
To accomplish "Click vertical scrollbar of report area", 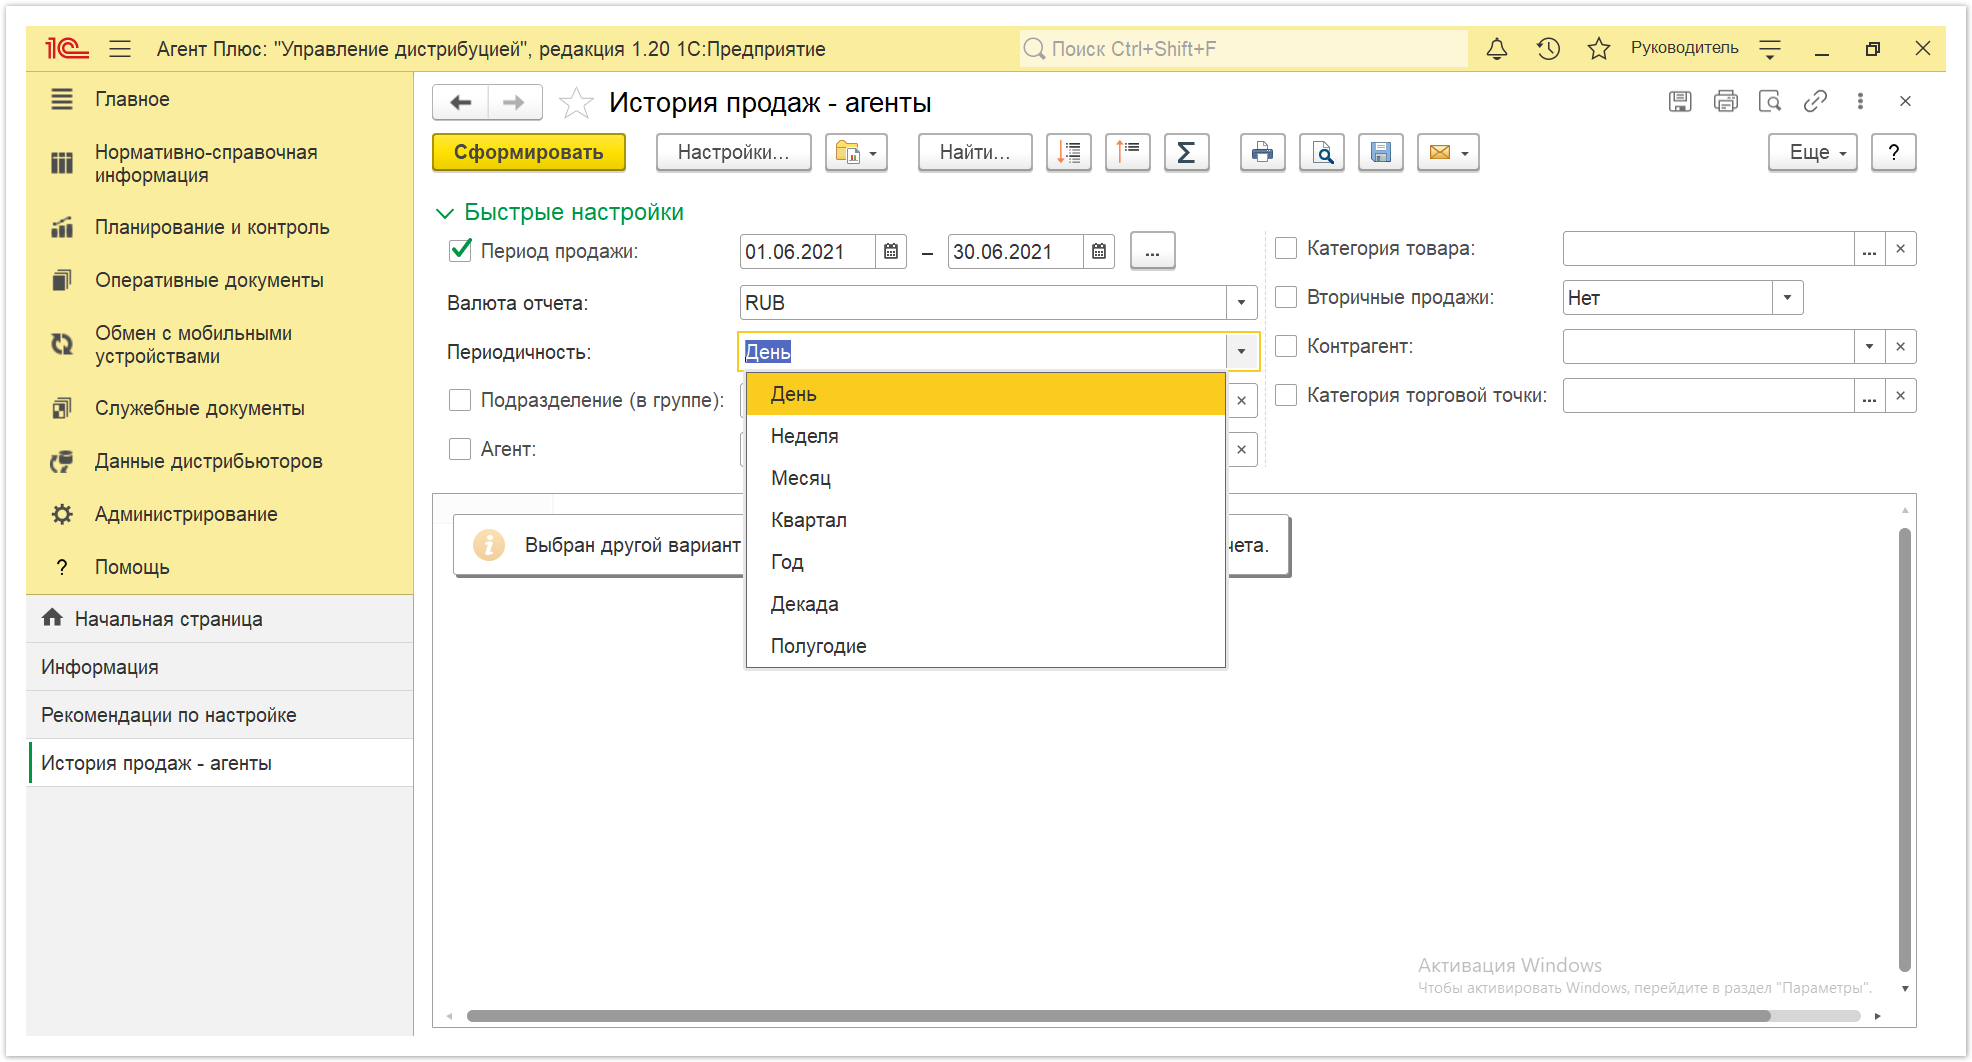I will pyautogui.click(x=1905, y=750).
